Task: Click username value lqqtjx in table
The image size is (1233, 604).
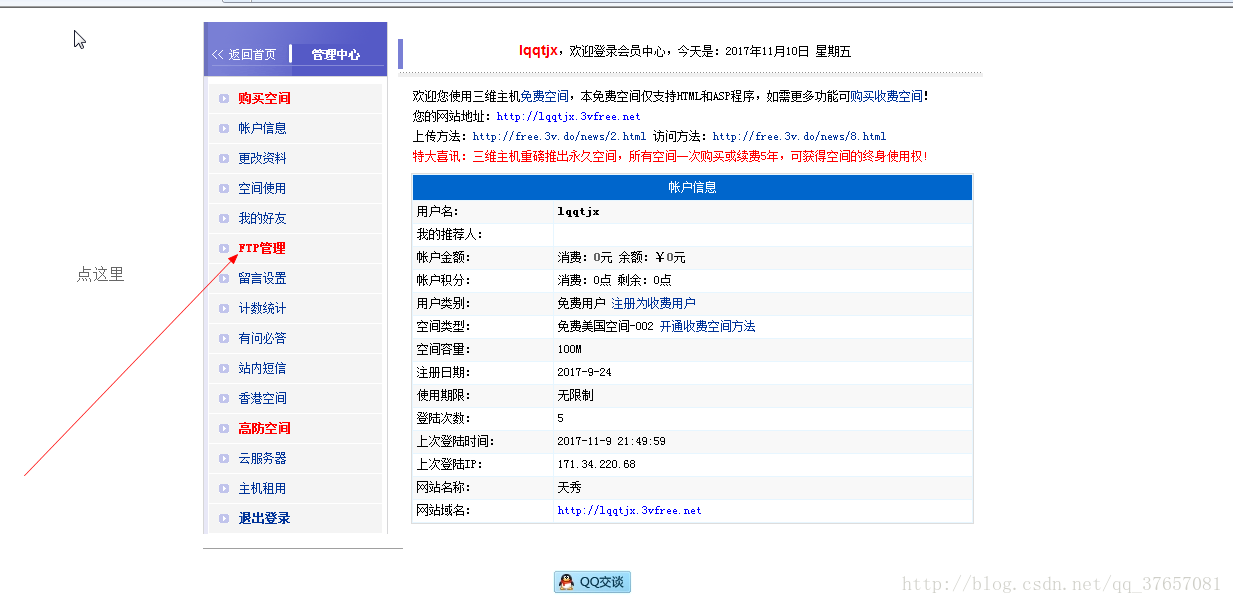Action: tap(578, 211)
